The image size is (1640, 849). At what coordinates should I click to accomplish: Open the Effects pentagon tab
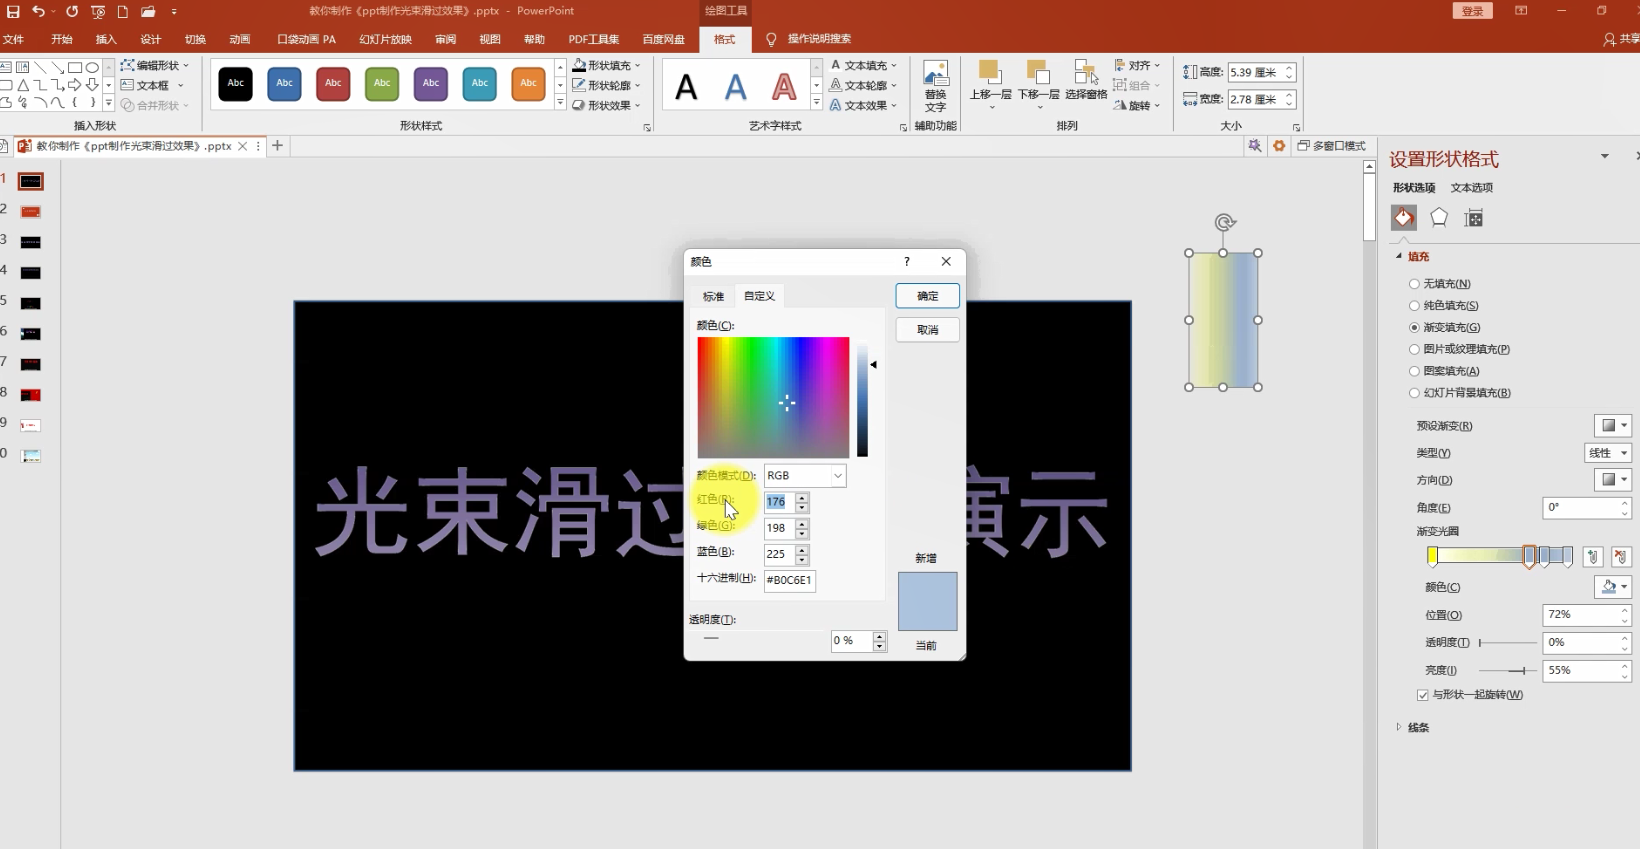tap(1439, 218)
